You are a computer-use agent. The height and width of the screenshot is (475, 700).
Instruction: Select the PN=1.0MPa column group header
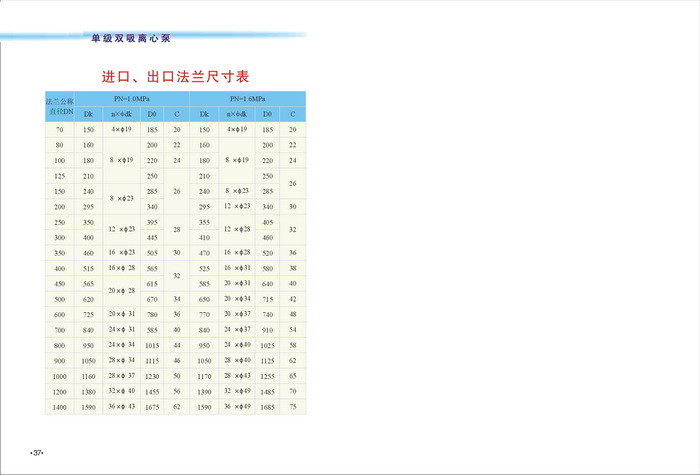[x=133, y=100]
